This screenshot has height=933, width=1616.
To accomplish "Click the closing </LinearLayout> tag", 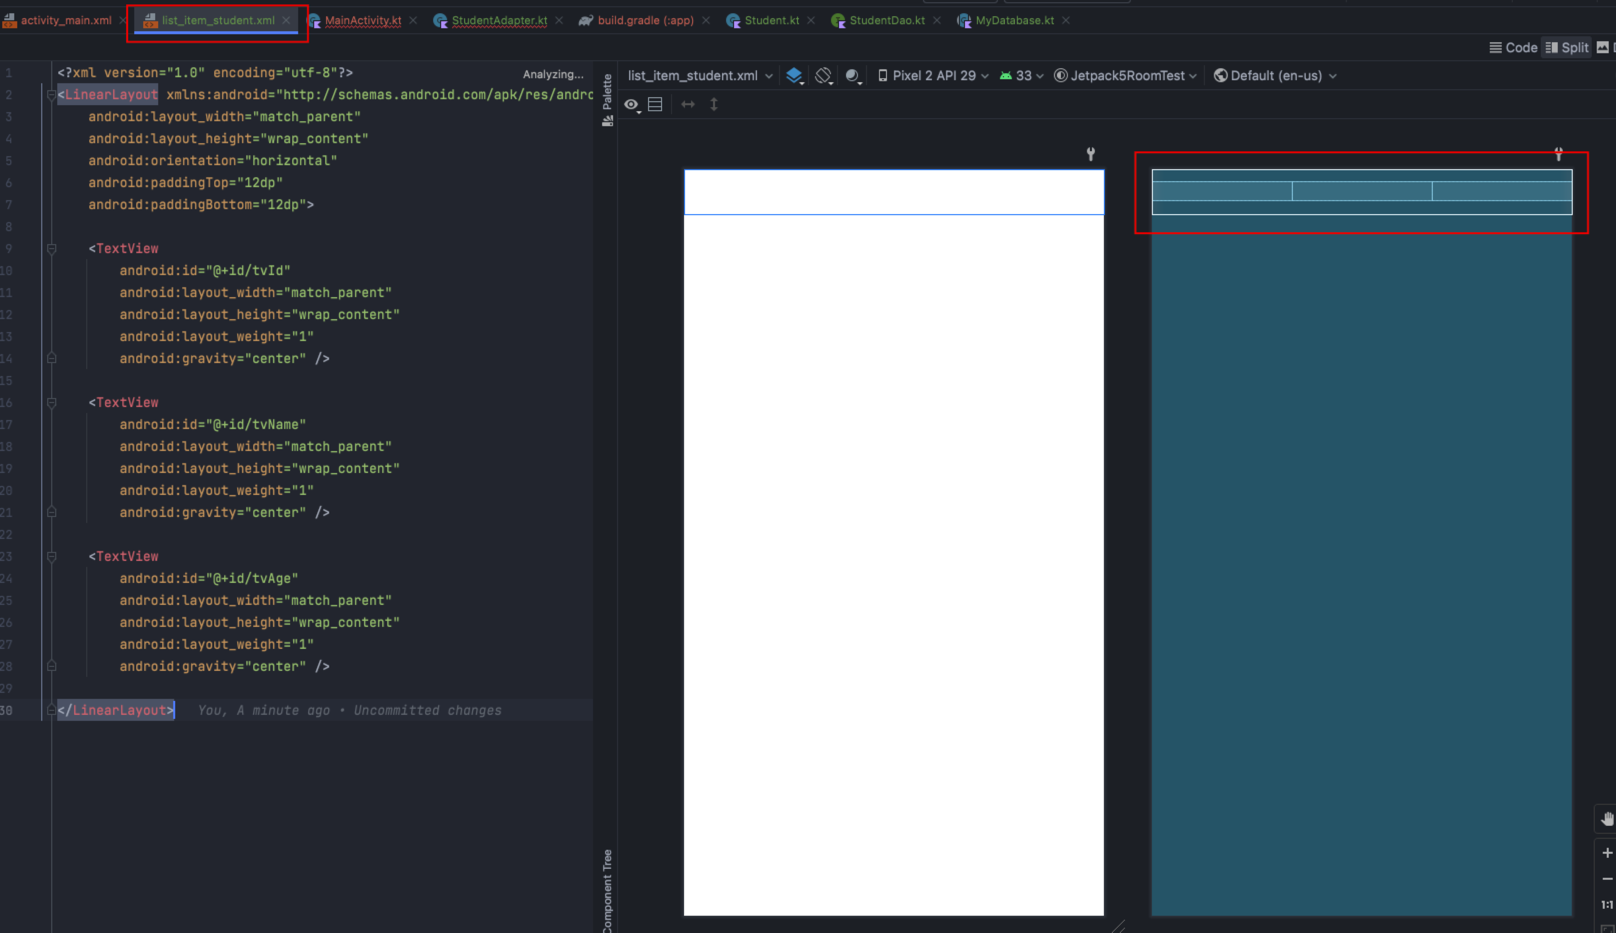I will coord(116,711).
